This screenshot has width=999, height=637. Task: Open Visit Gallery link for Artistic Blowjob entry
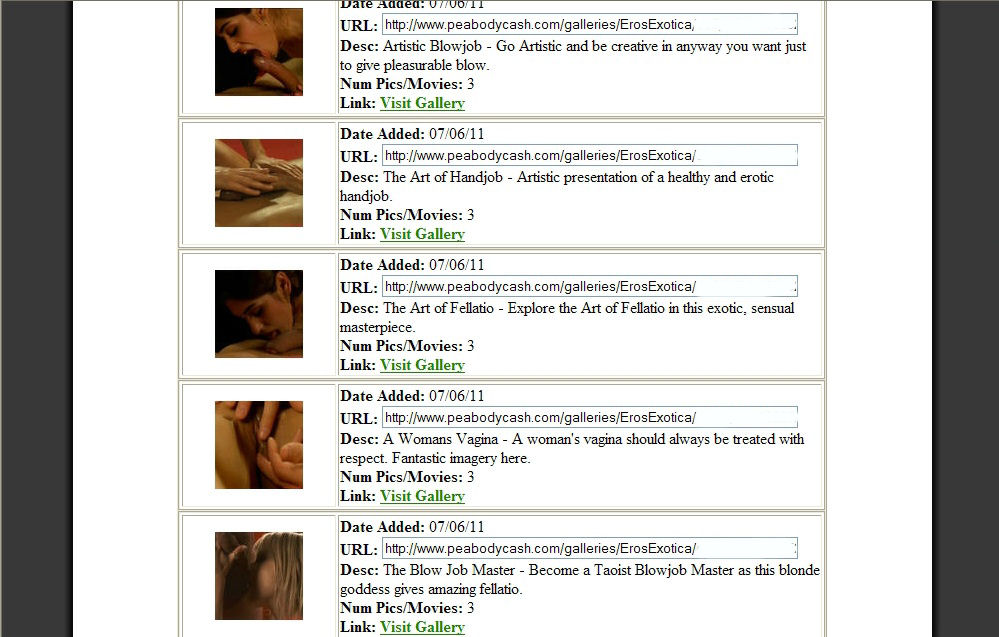click(422, 103)
